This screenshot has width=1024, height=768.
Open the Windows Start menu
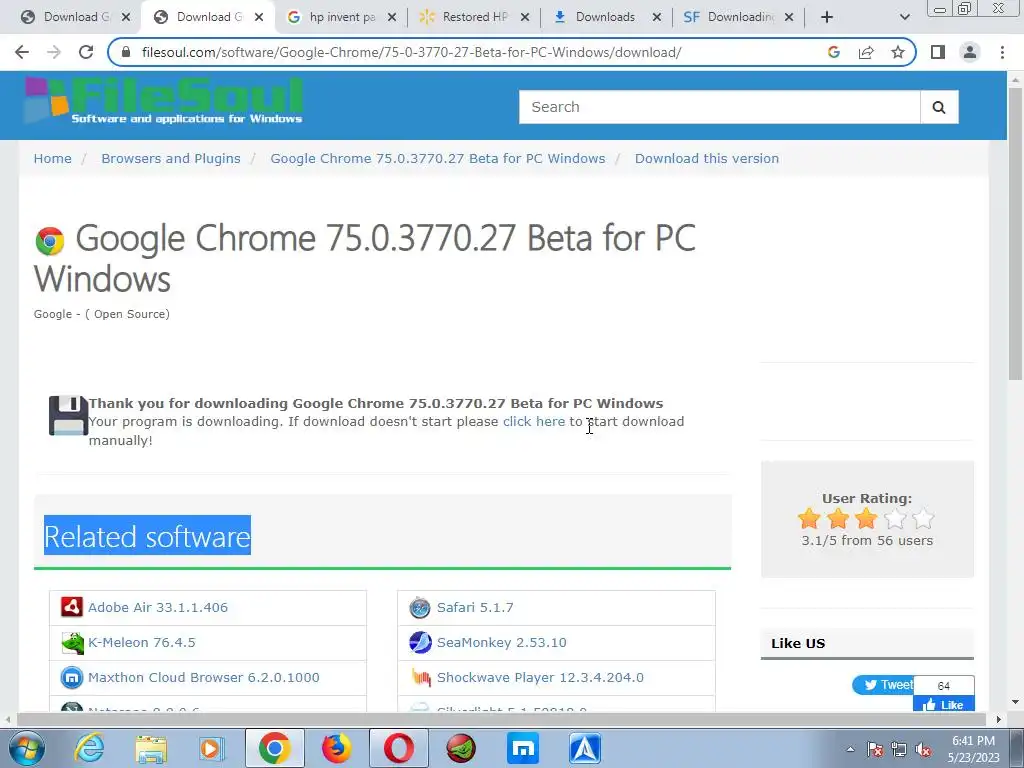tap(26, 748)
